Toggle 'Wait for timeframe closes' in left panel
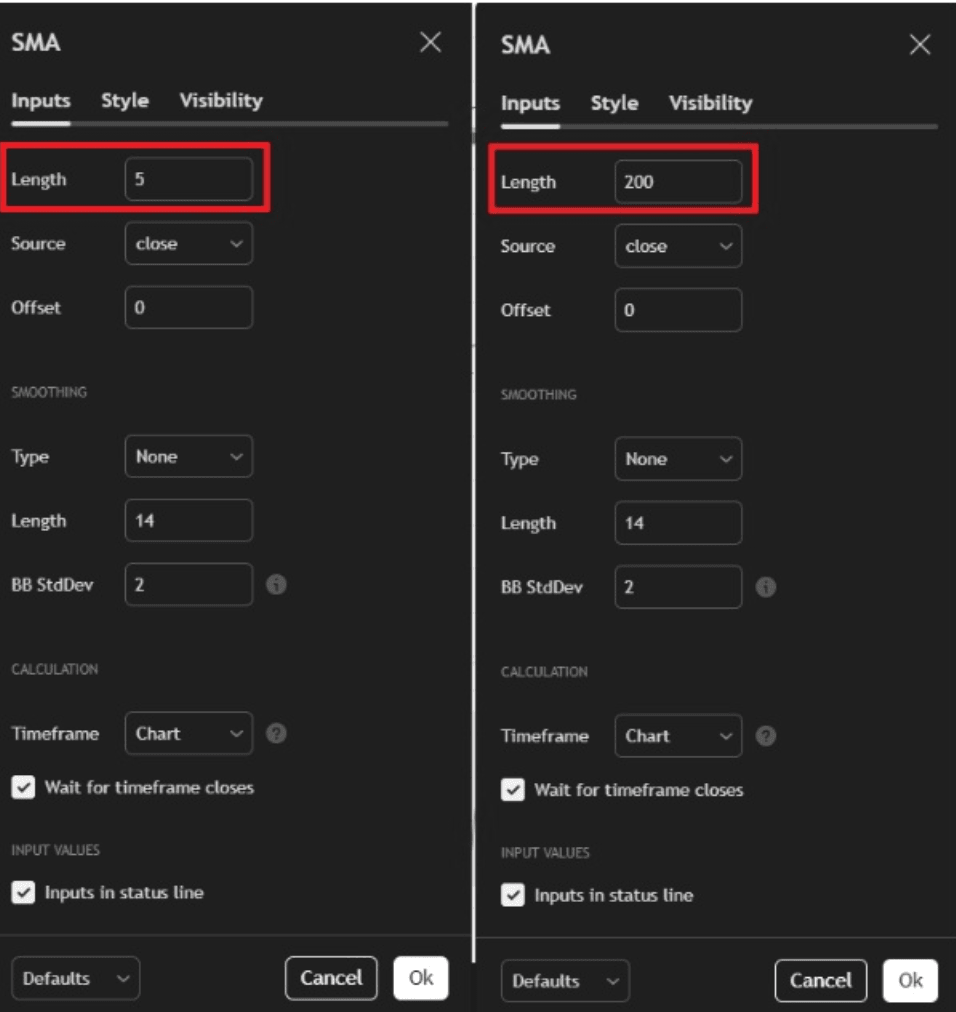This screenshot has width=956, height=1012. [23, 788]
